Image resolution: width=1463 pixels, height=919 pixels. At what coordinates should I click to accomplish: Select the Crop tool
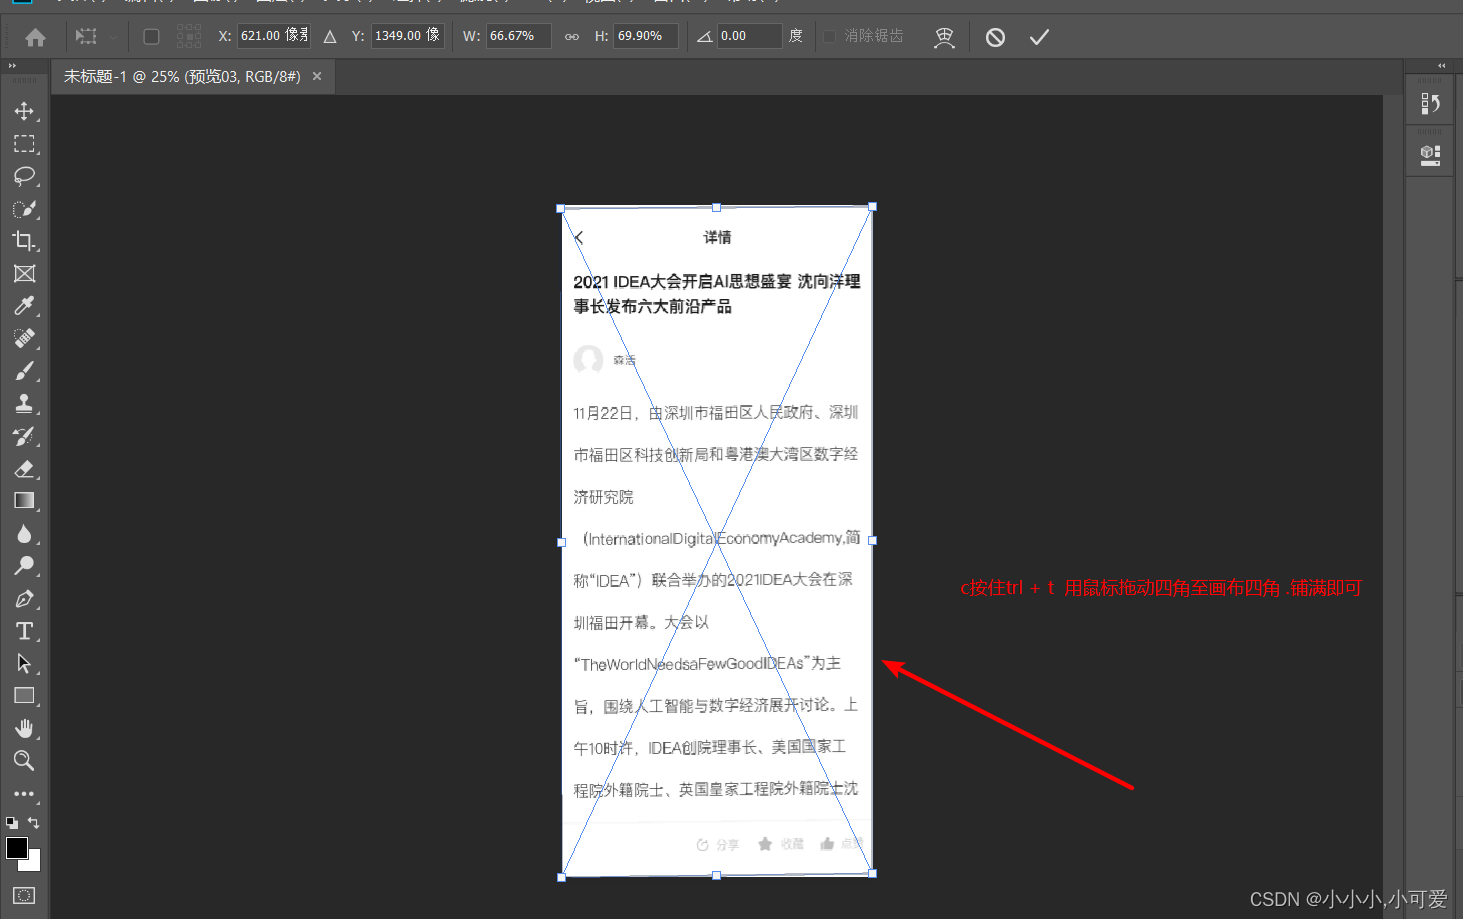pos(25,241)
